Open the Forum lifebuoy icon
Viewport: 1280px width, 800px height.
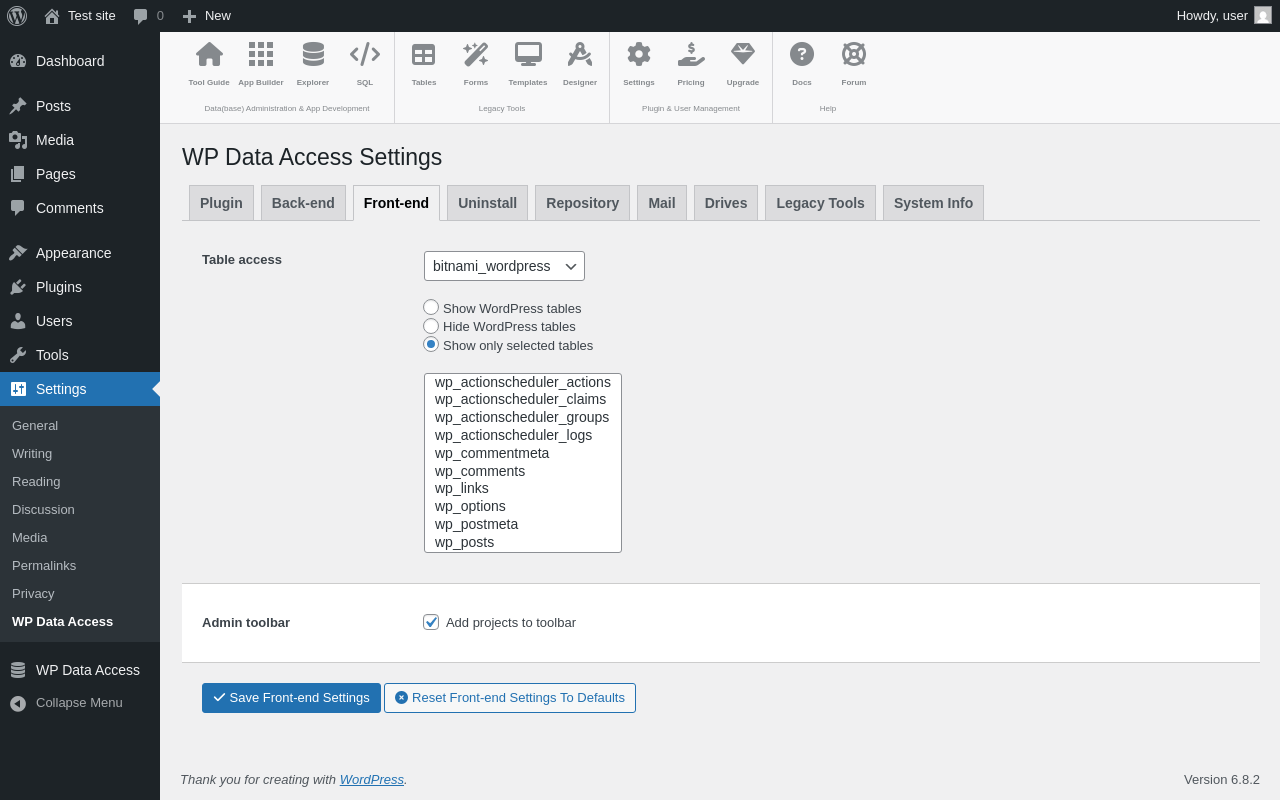tap(854, 54)
